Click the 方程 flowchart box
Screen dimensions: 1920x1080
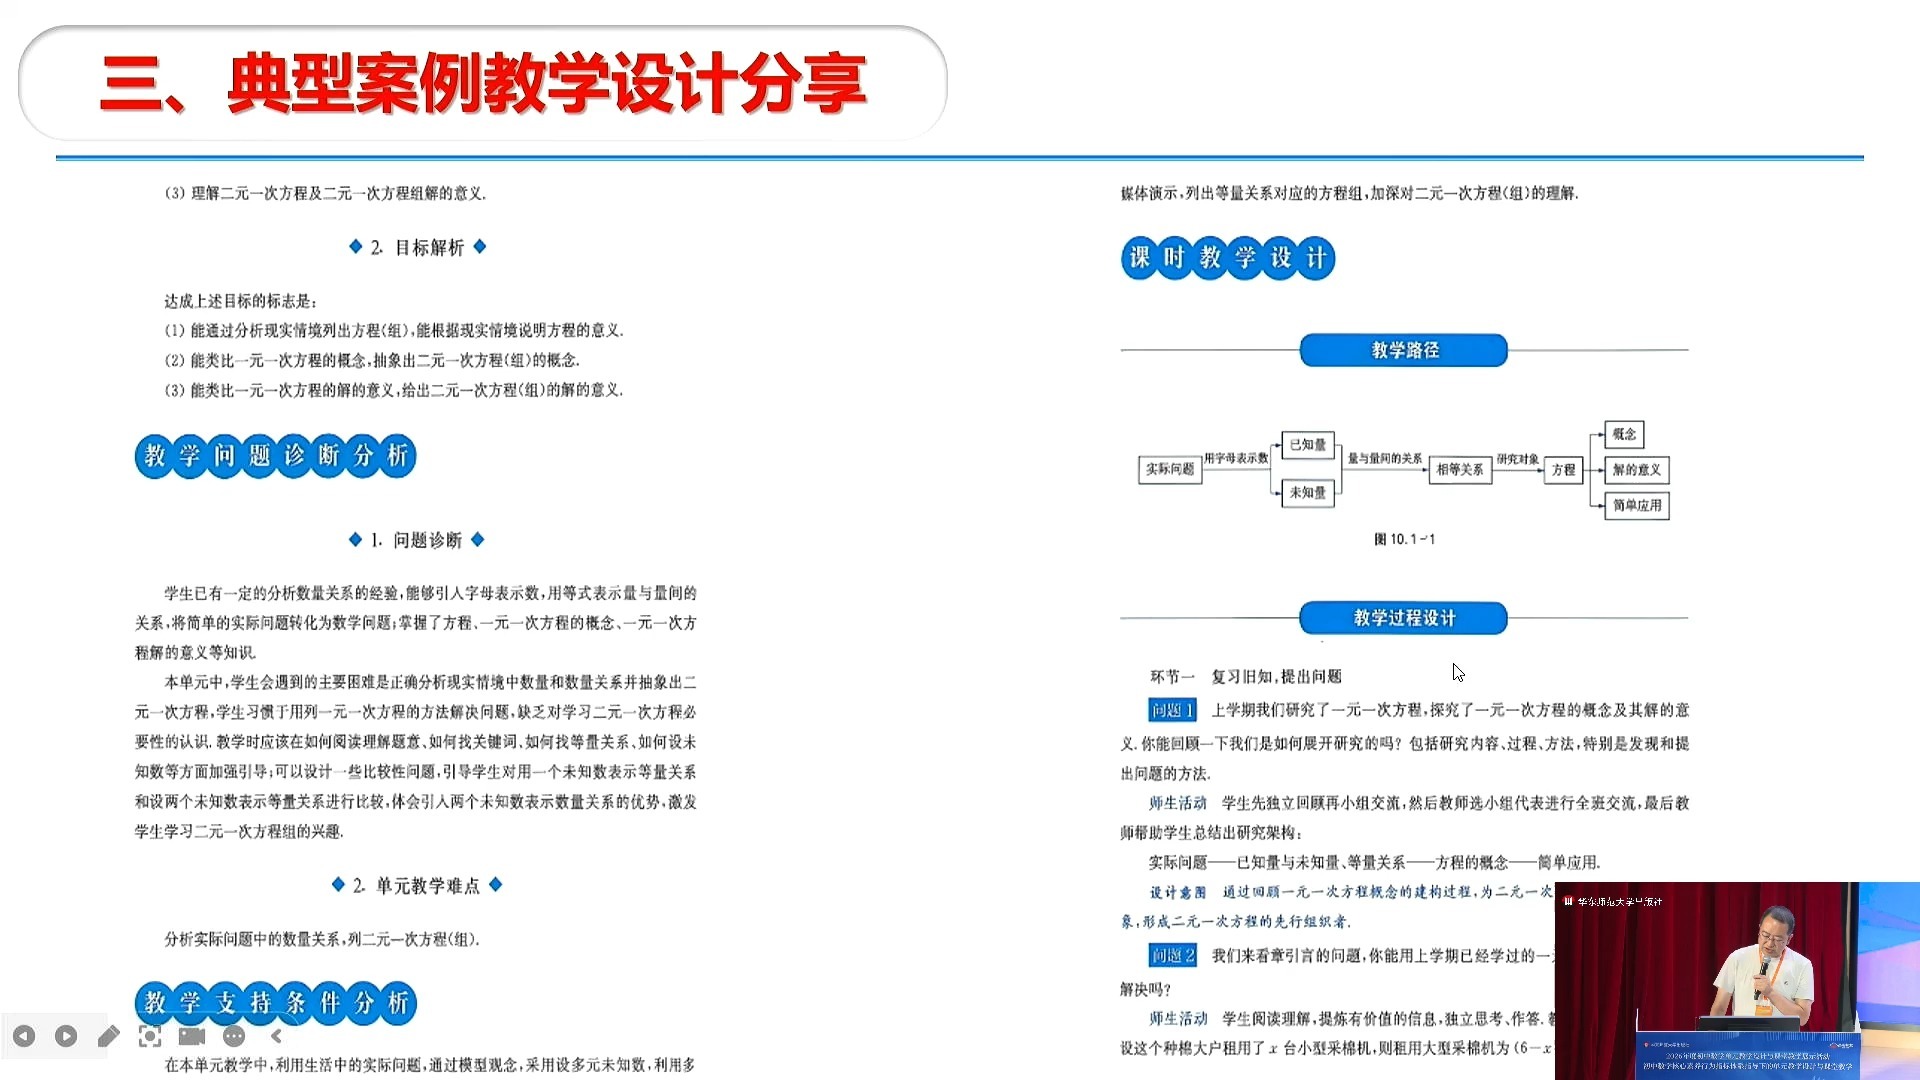point(1564,469)
